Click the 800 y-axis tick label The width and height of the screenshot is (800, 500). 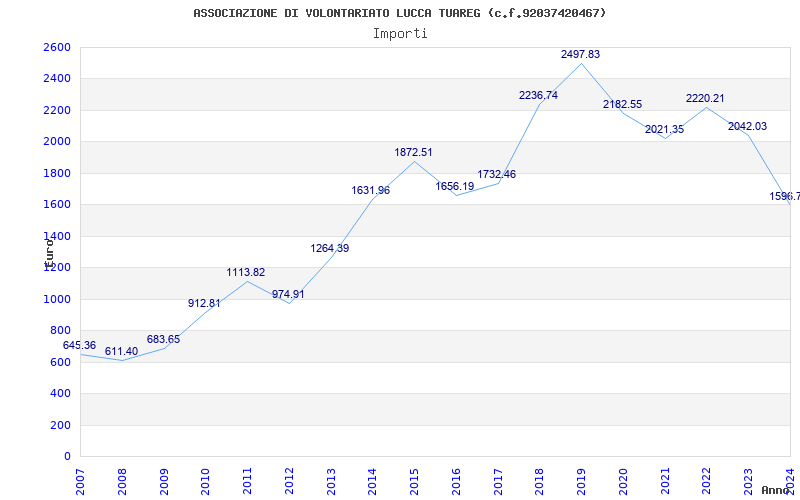[x=61, y=331]
